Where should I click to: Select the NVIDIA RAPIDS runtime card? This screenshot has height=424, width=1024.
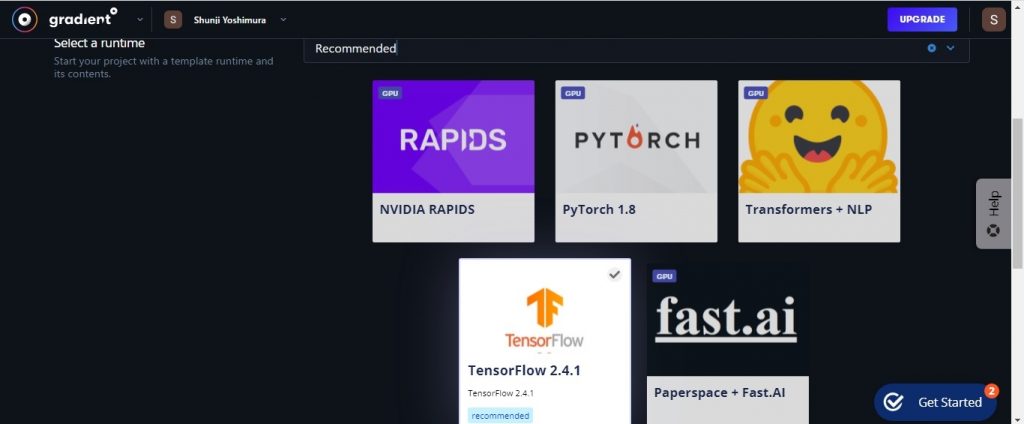tap(453, 161)
